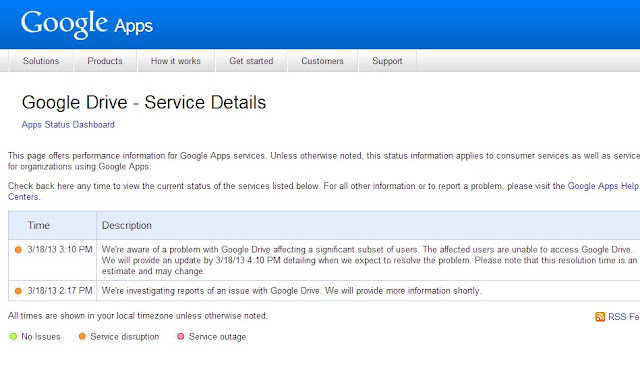This screenshot has height=368, width=640.
Task: Open the Products navigation tab
Action: 105,61
